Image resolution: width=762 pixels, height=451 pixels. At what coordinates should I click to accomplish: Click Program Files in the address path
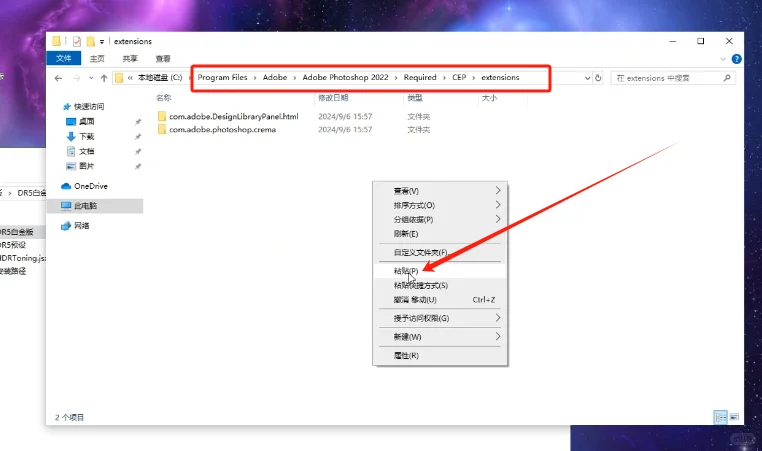[x=222, y=77]
